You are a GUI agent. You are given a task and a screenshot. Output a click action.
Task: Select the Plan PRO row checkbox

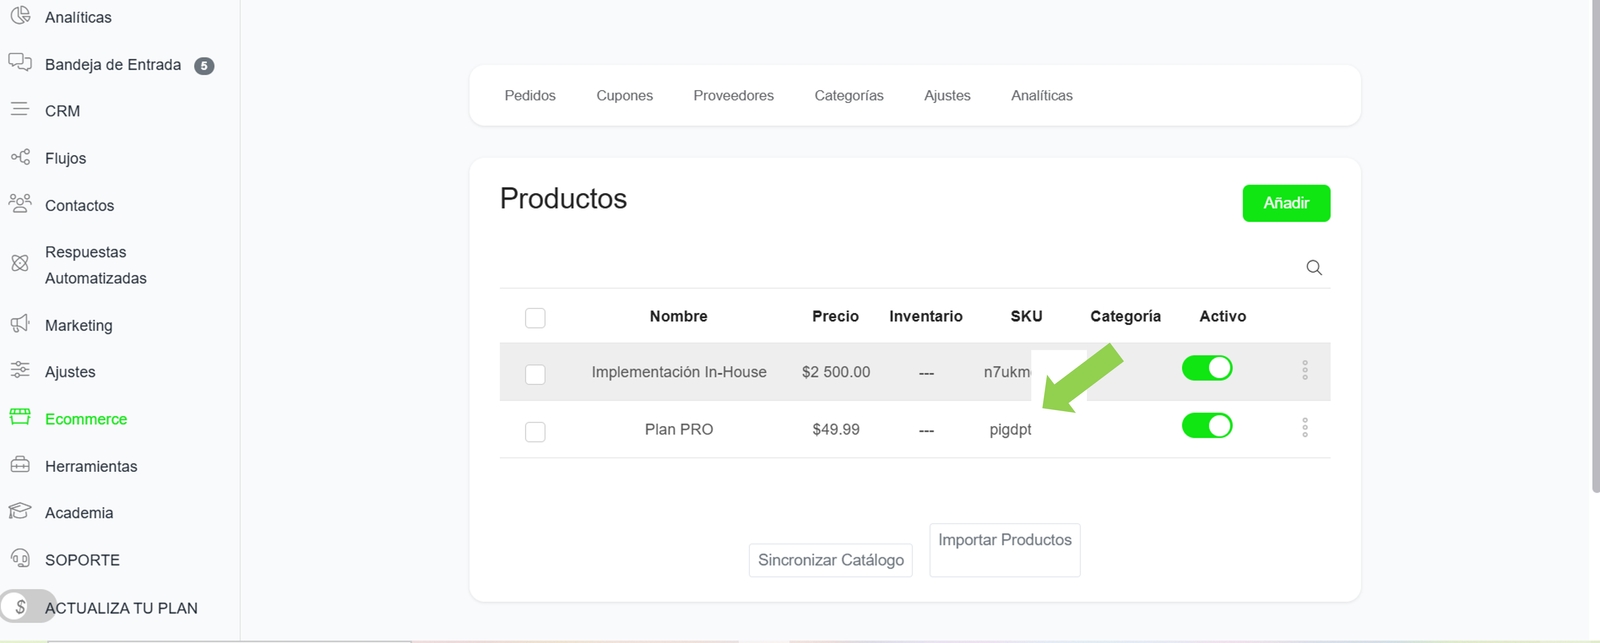(x=535, y=432)
